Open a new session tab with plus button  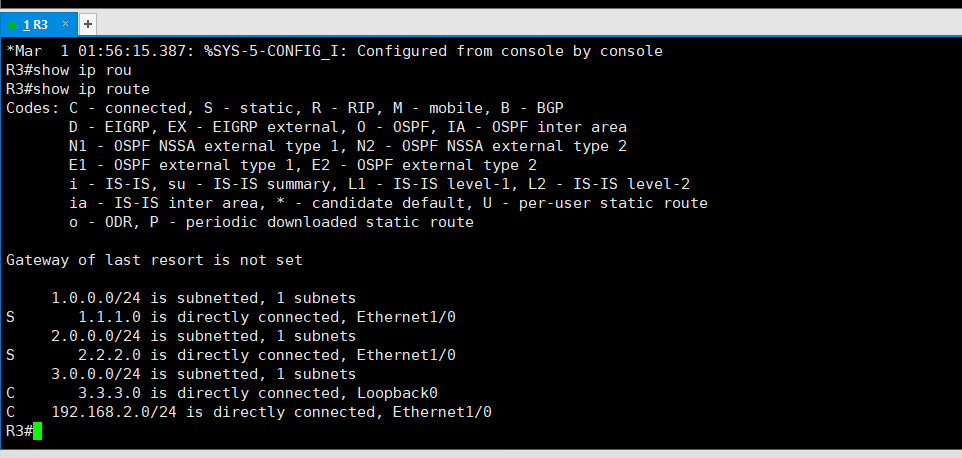(x=88, y=25)
